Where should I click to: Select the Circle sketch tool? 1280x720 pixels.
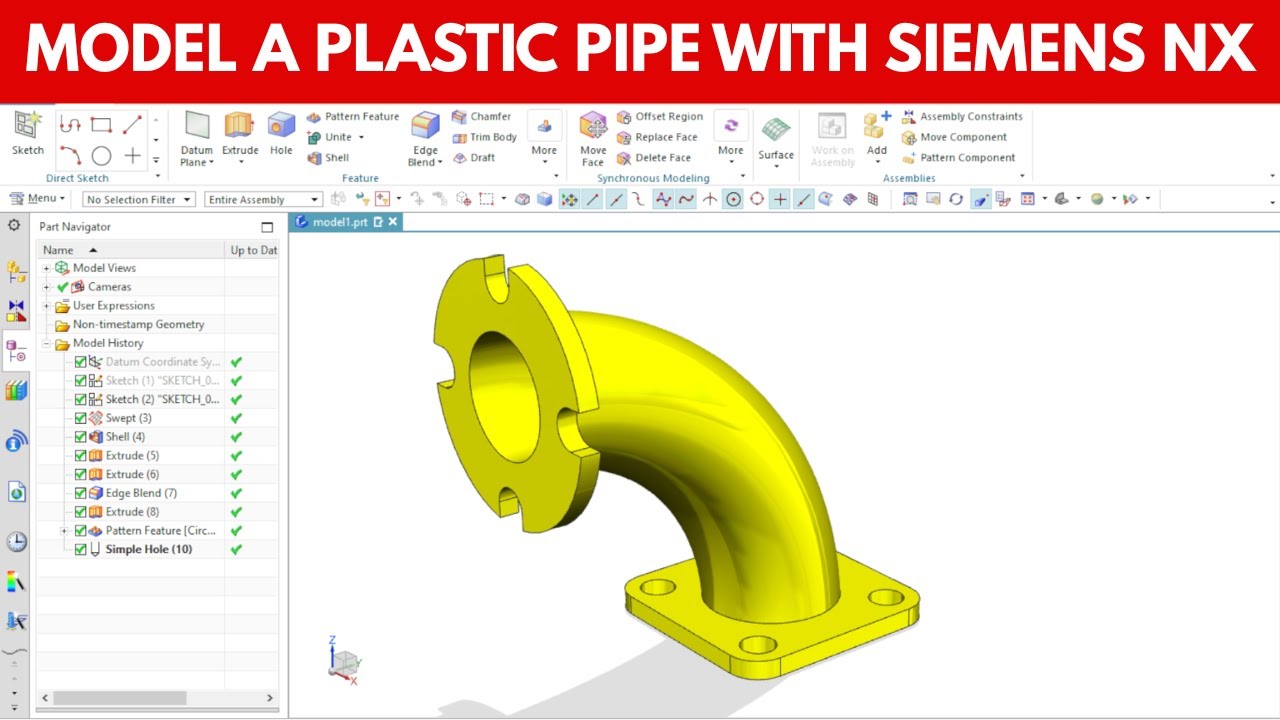click(x=101, y=156)
